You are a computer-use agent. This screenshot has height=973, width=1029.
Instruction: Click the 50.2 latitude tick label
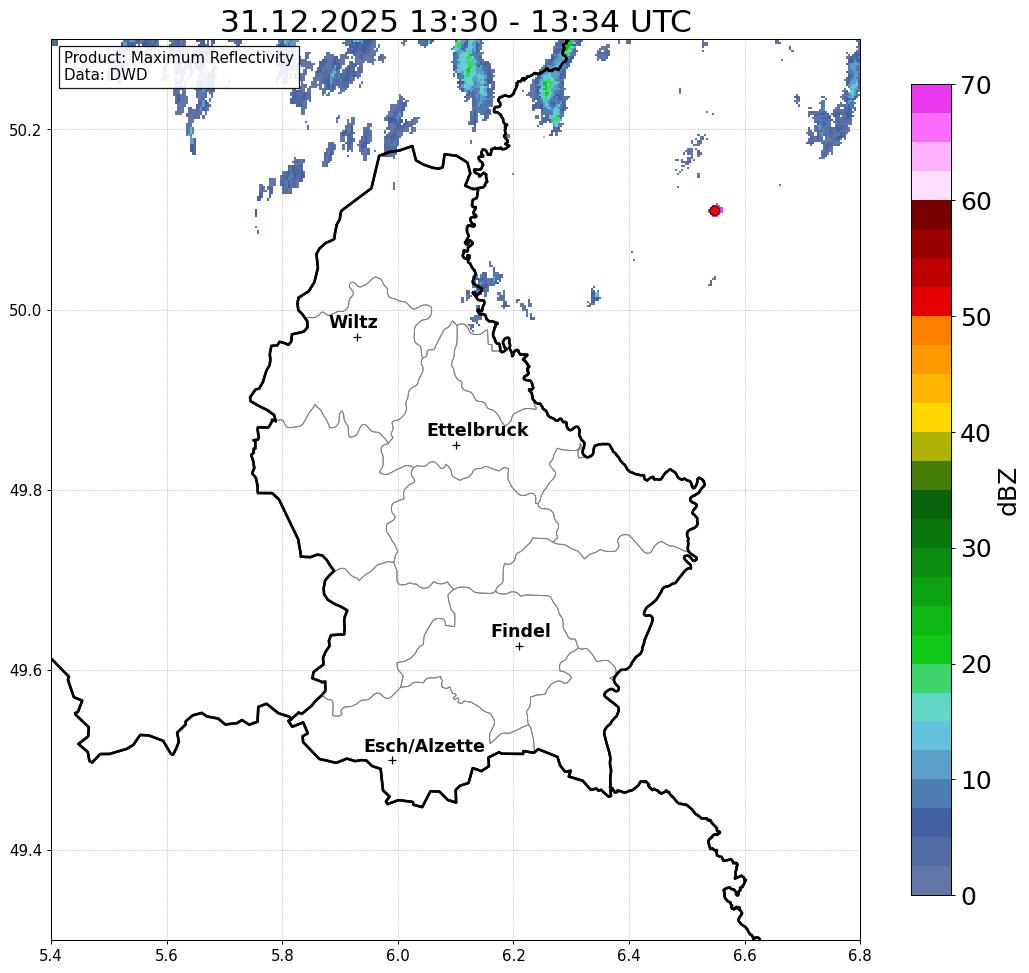(x=25, y=130)
